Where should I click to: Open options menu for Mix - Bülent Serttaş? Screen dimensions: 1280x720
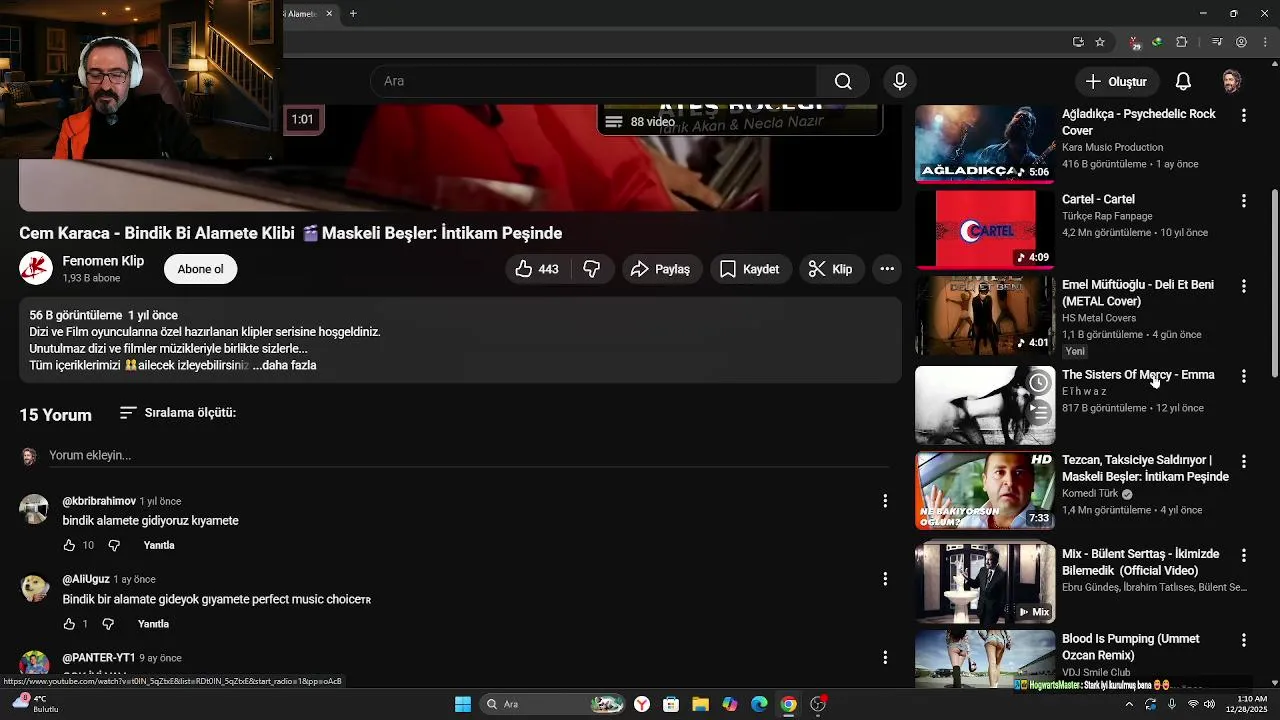[x=1244, y=555]
